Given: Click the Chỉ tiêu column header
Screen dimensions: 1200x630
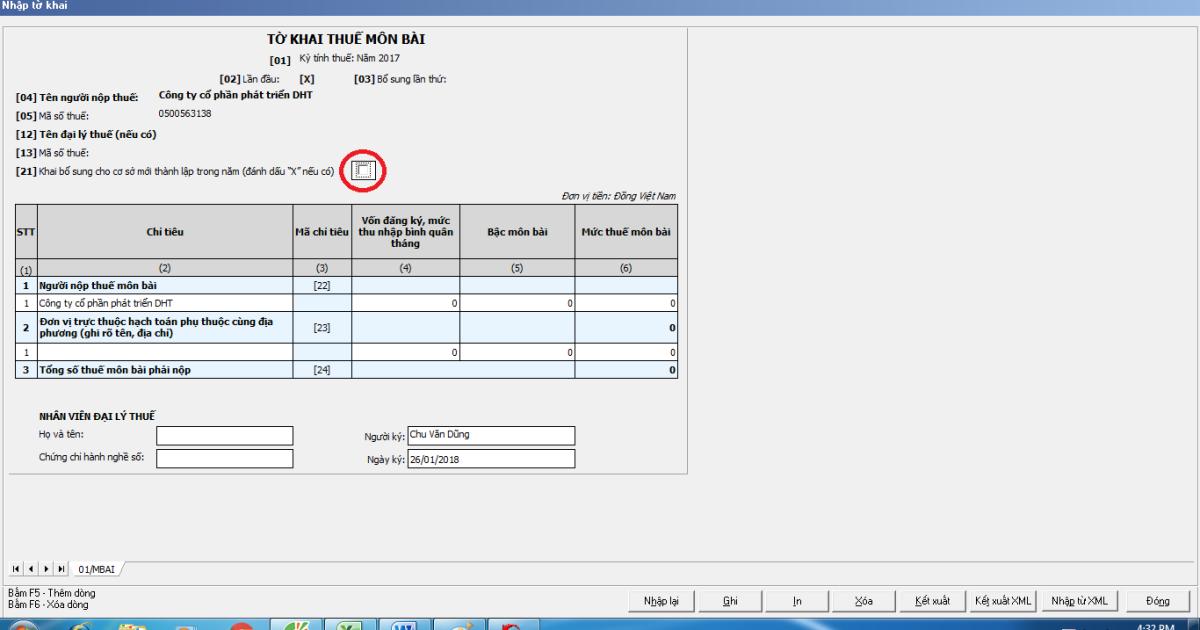Looking at the screenshot, I should (x=165, y=232).
